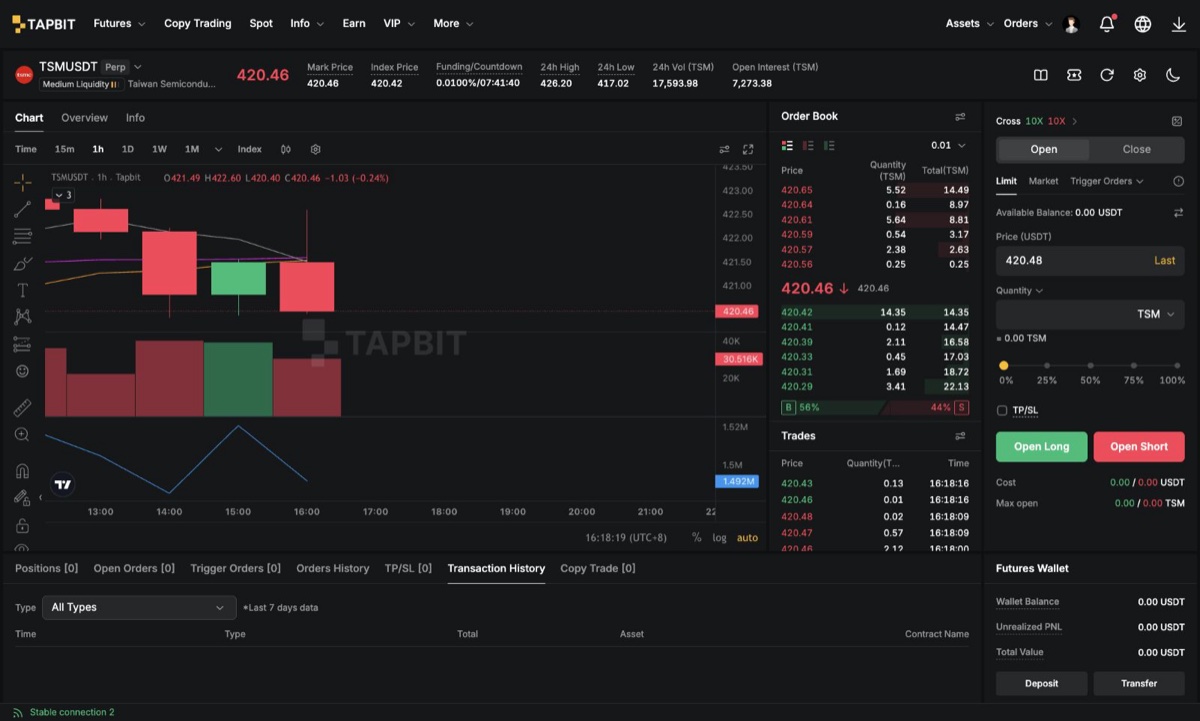Open chart candle style icon
This screenshot has width=1200, height=721.
click(286, 149)
